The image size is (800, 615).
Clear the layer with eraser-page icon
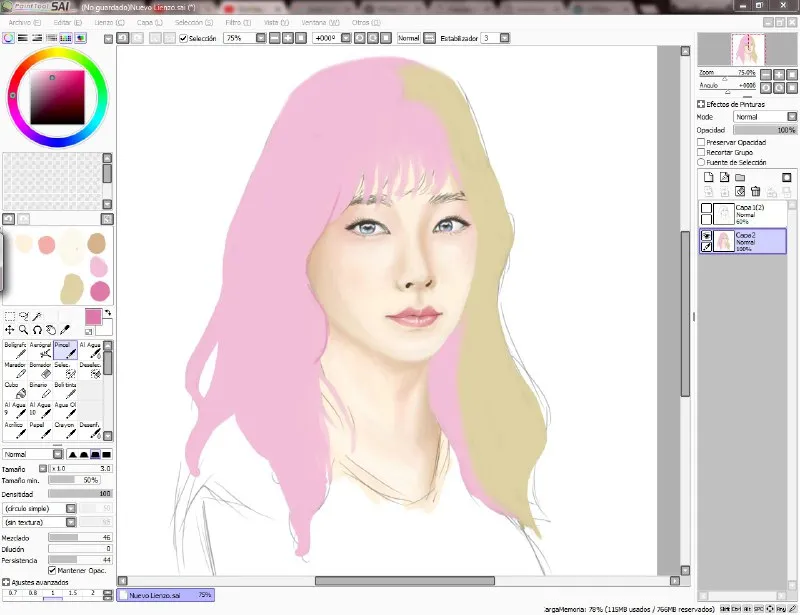[740, 191]
